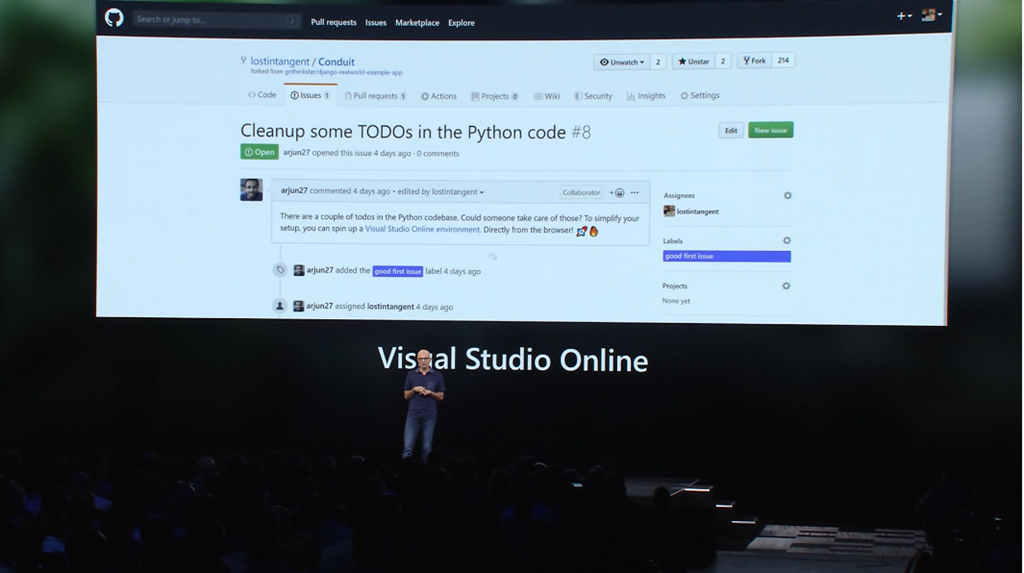
Task: Open the Projects gear settings in sidebar
Action: (x=786, y=286)
